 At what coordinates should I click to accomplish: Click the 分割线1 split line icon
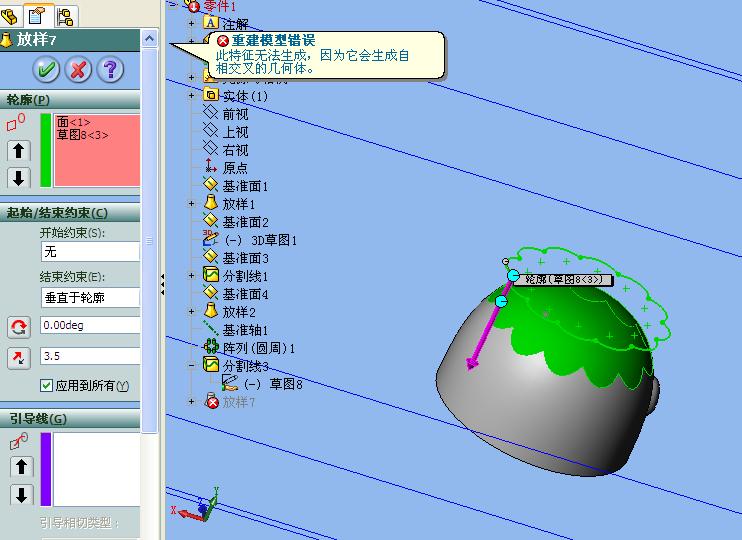tap(211, 274)
